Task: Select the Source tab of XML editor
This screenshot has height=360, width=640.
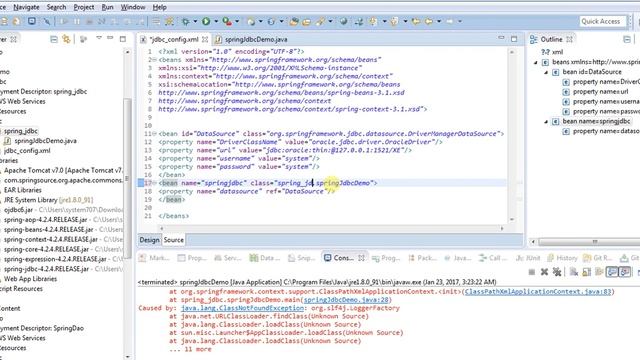Action: click(173, 240)
